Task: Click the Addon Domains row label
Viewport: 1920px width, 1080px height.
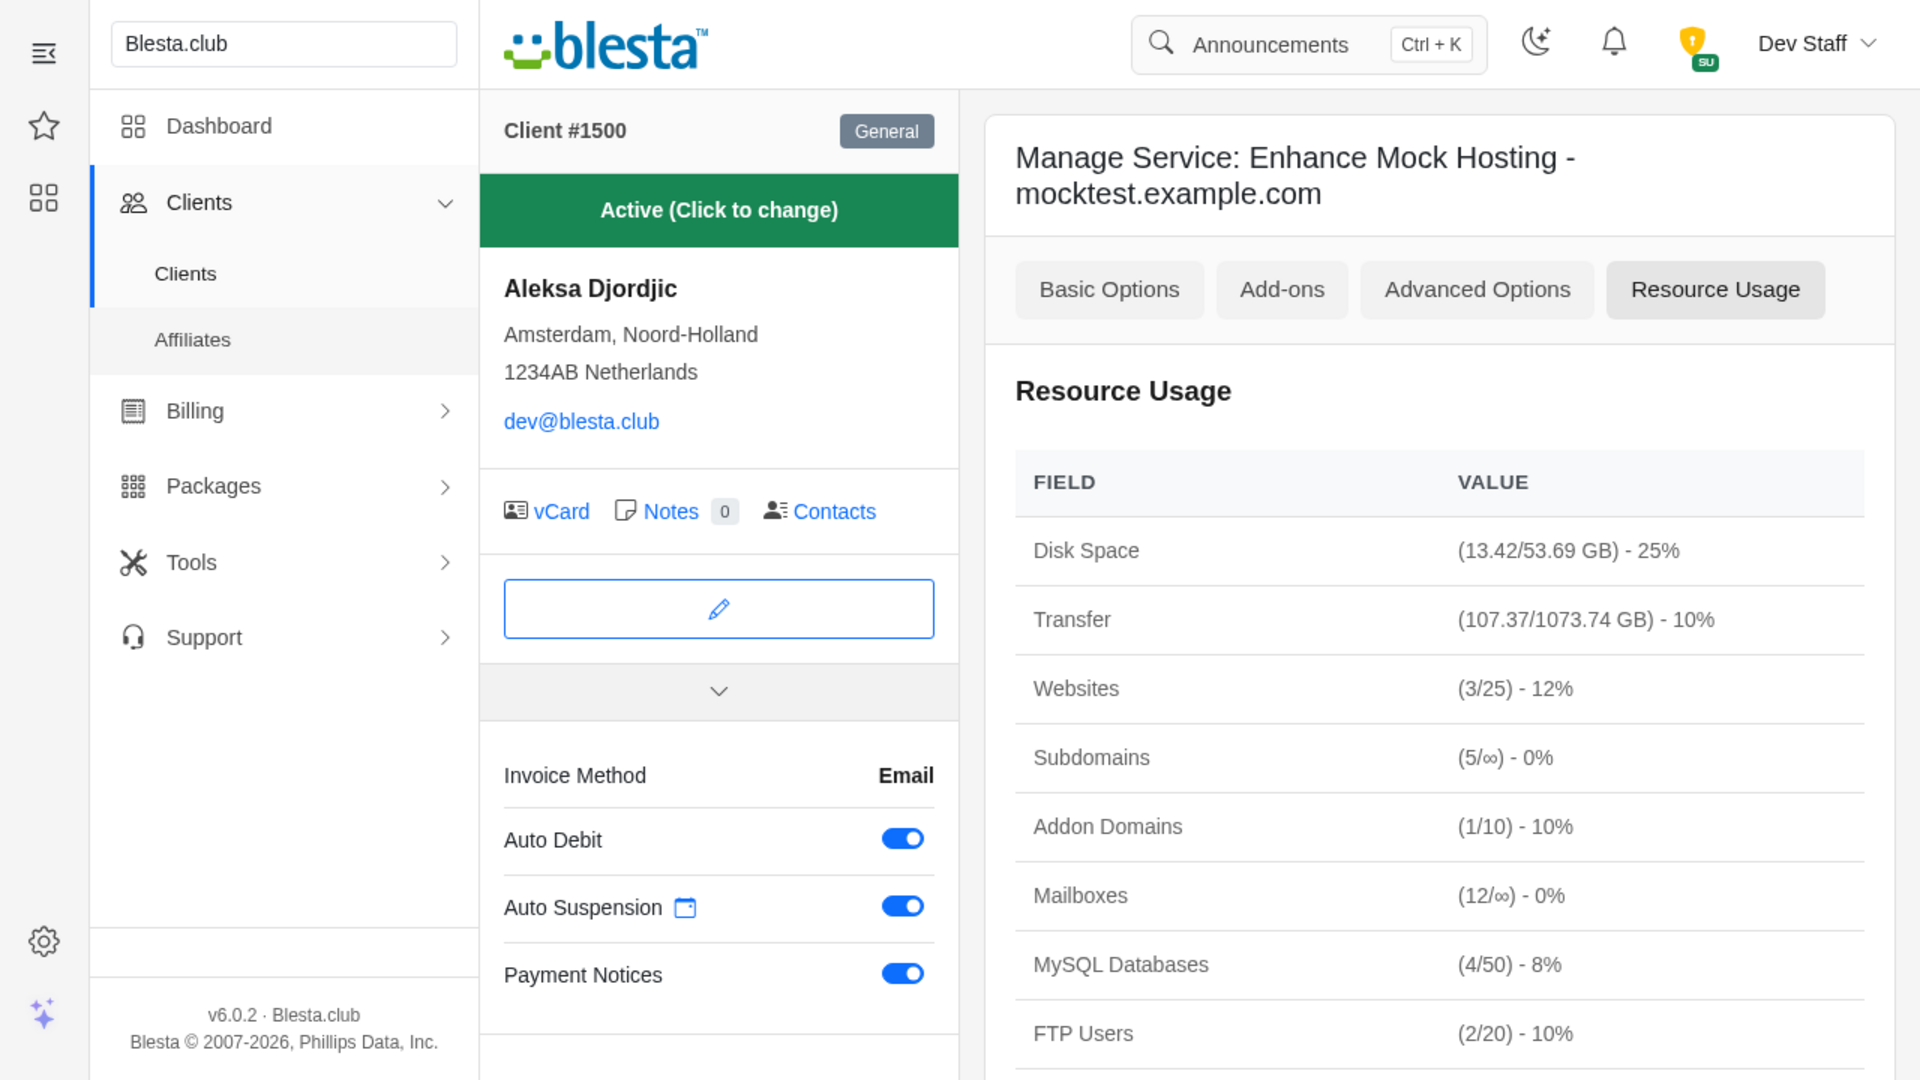Action: 1107,827
